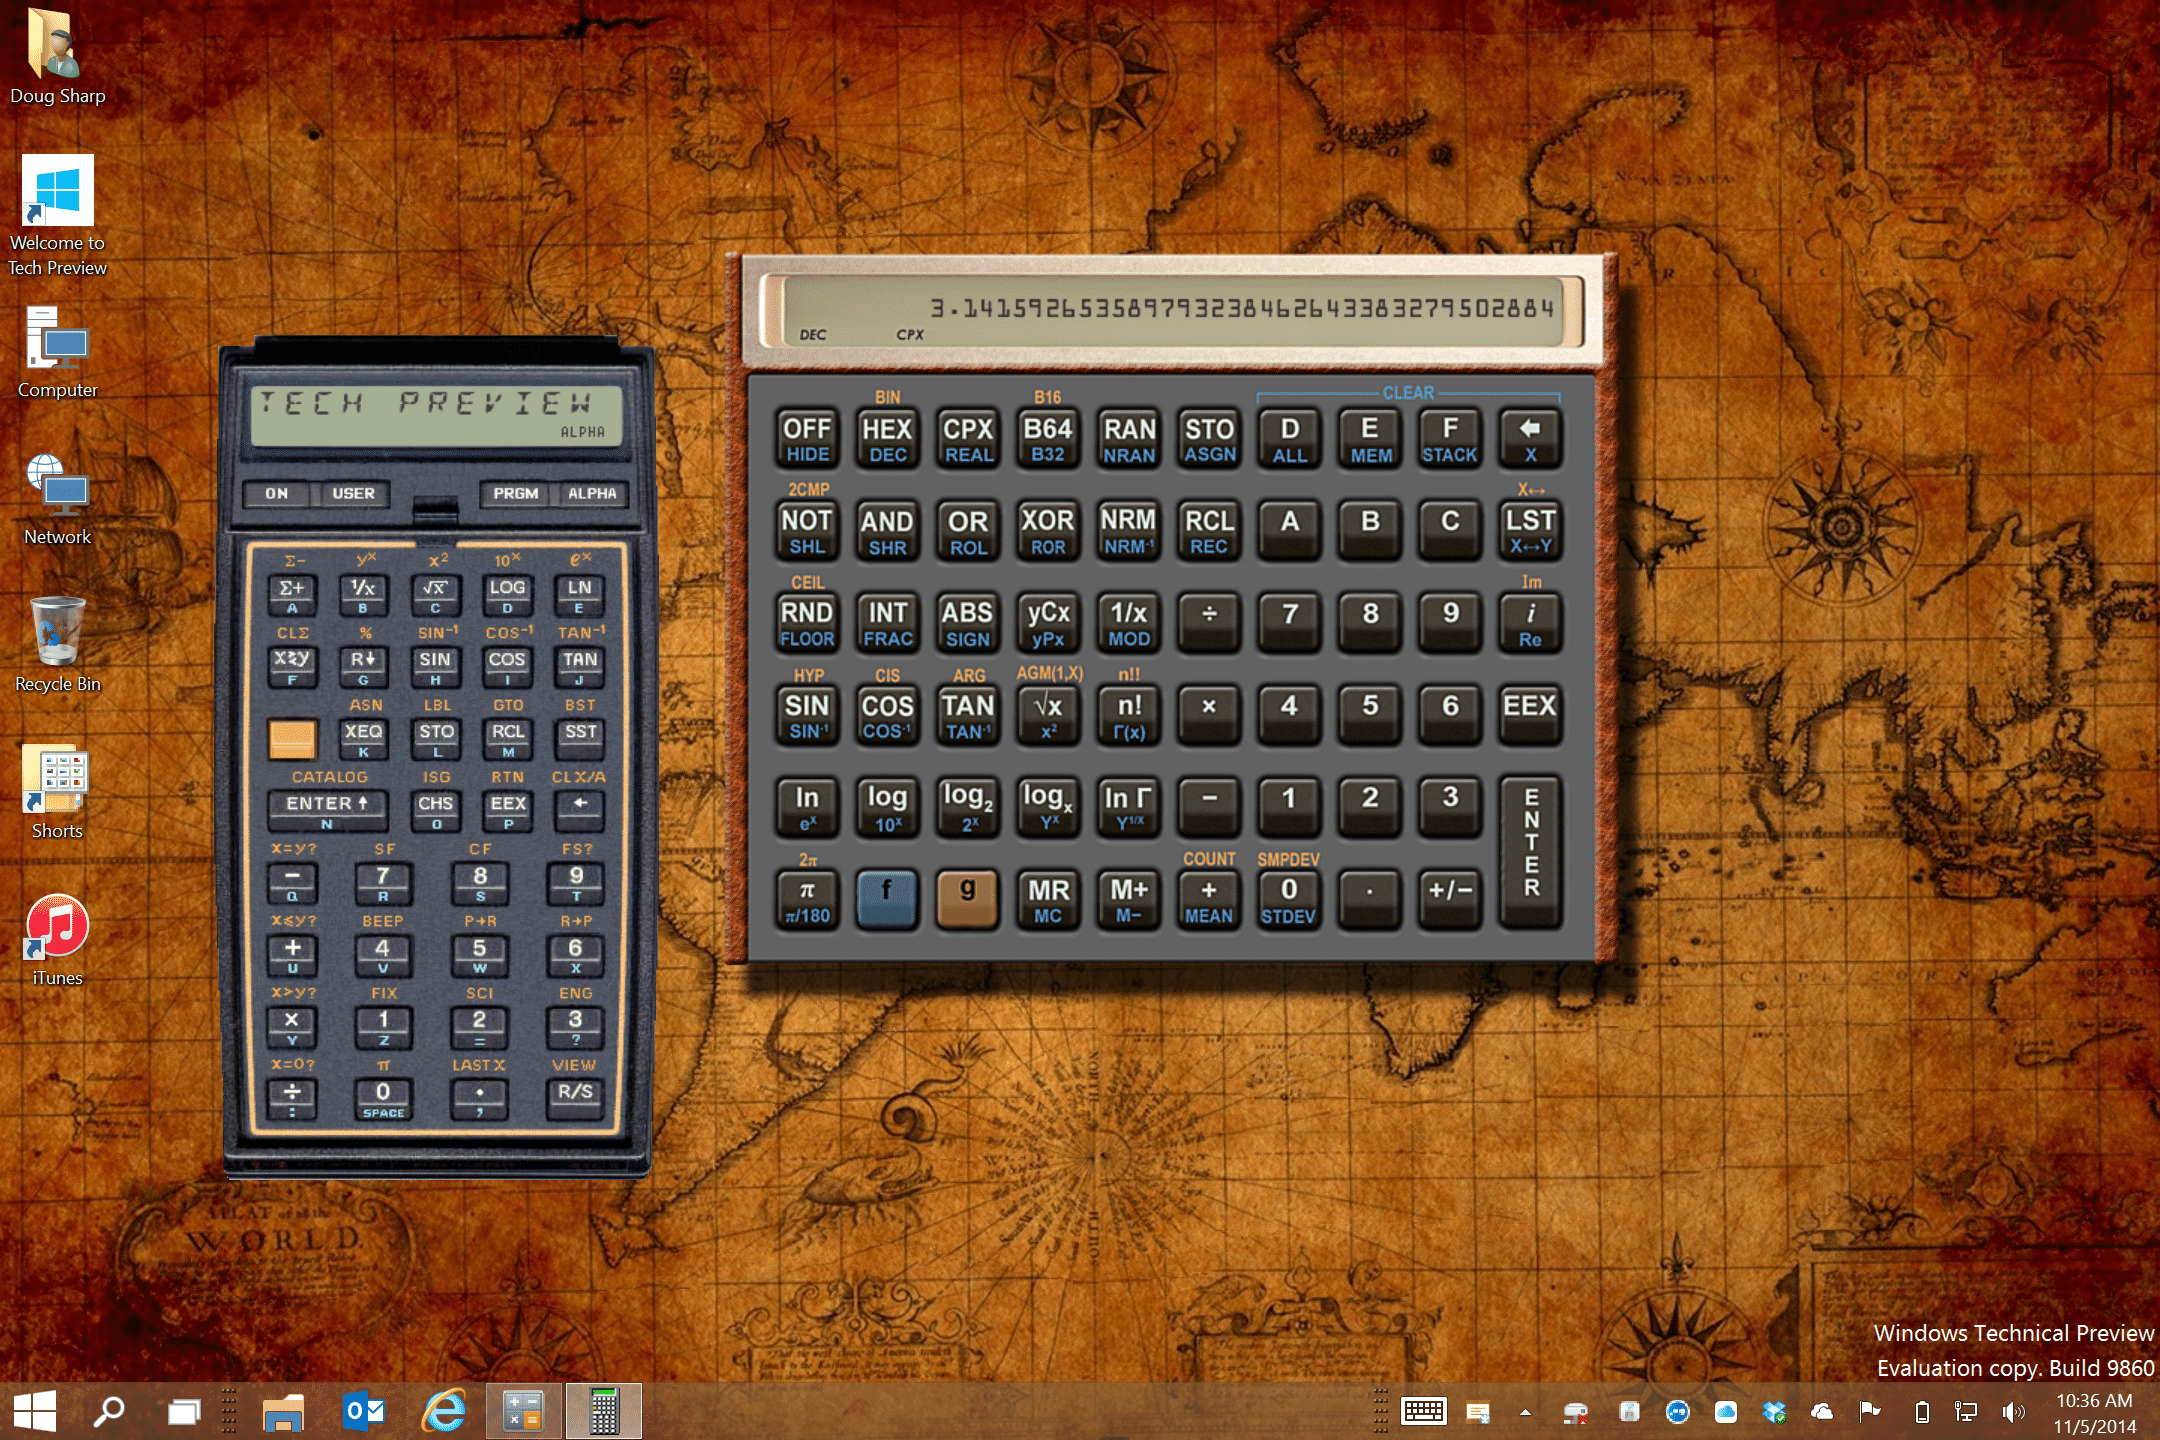The image size is (2160, 1440).
Task: Toggle the ON key on HP-41 calculator
Action: click(277, 493)
